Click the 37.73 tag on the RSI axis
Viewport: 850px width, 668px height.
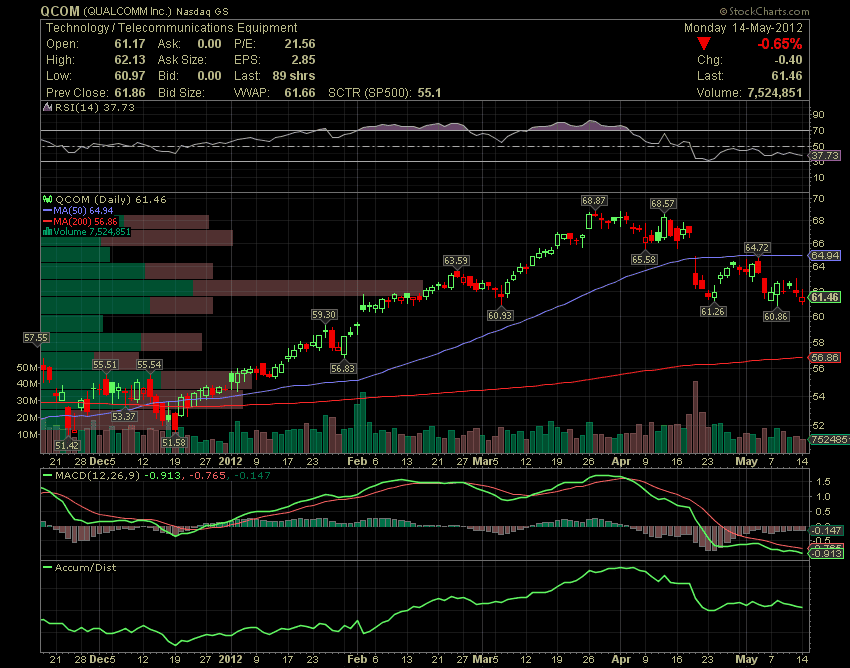(825, 156)
